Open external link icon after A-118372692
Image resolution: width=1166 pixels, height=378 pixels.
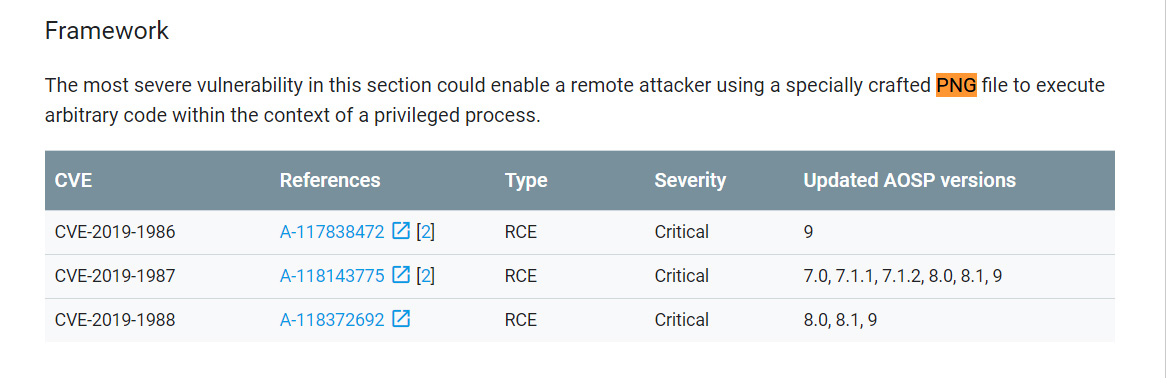401,319
